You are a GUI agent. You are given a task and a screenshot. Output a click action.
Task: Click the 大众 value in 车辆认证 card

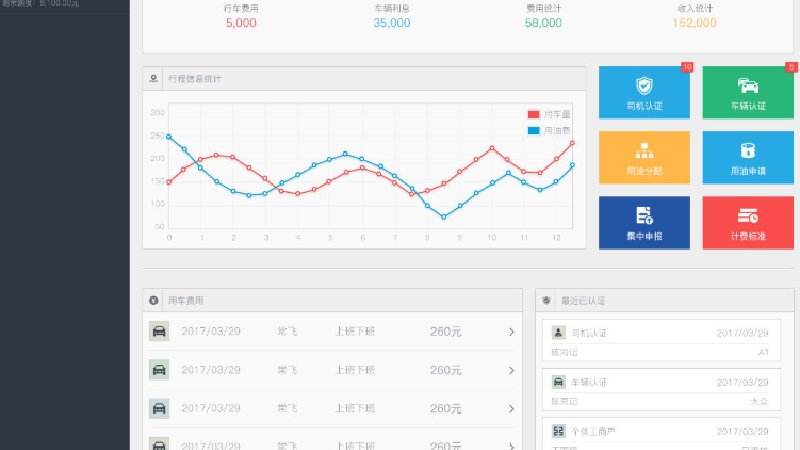tap(759, 402)
